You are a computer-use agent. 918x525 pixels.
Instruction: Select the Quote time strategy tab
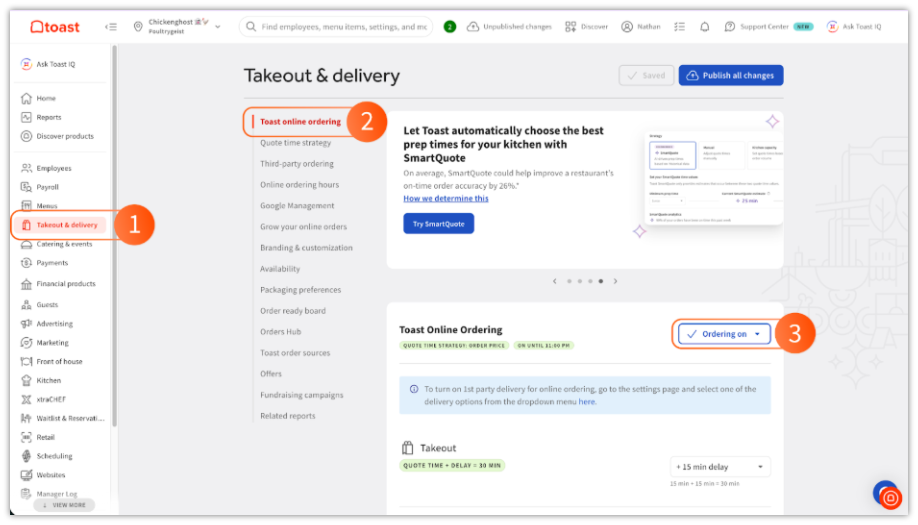click(x=295, y=143)
